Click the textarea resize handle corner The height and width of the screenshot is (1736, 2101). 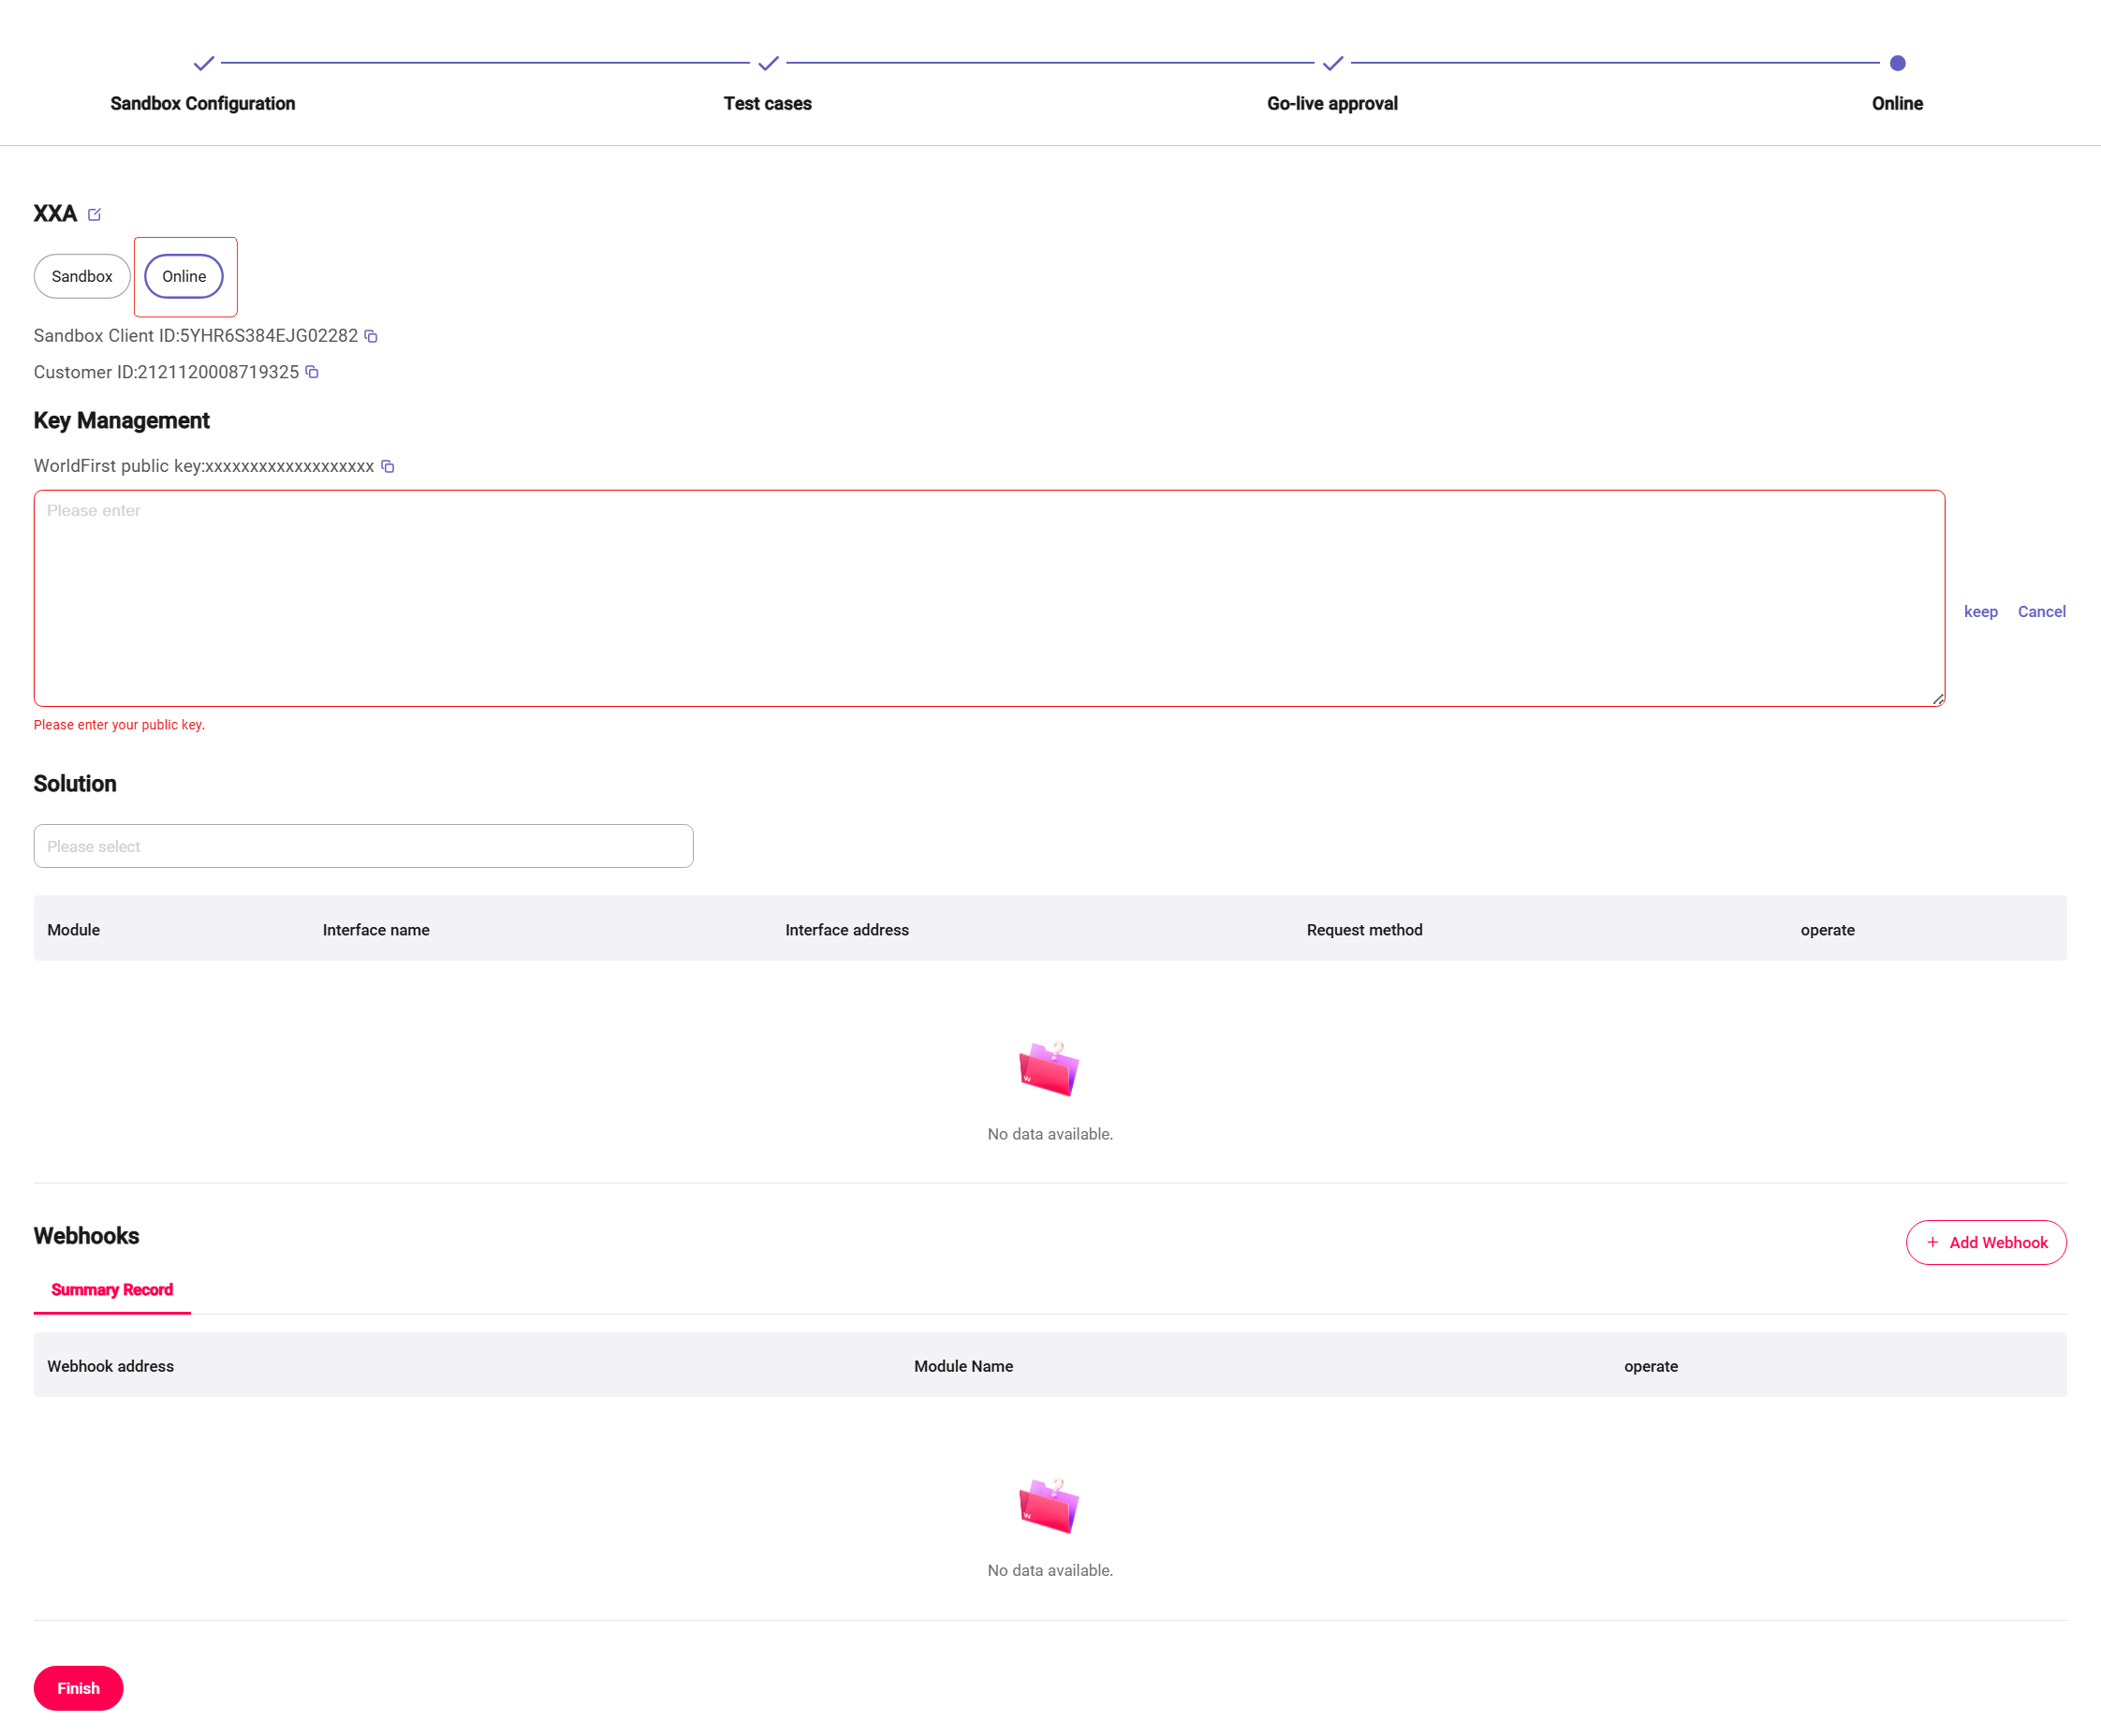click(1938, 699)
